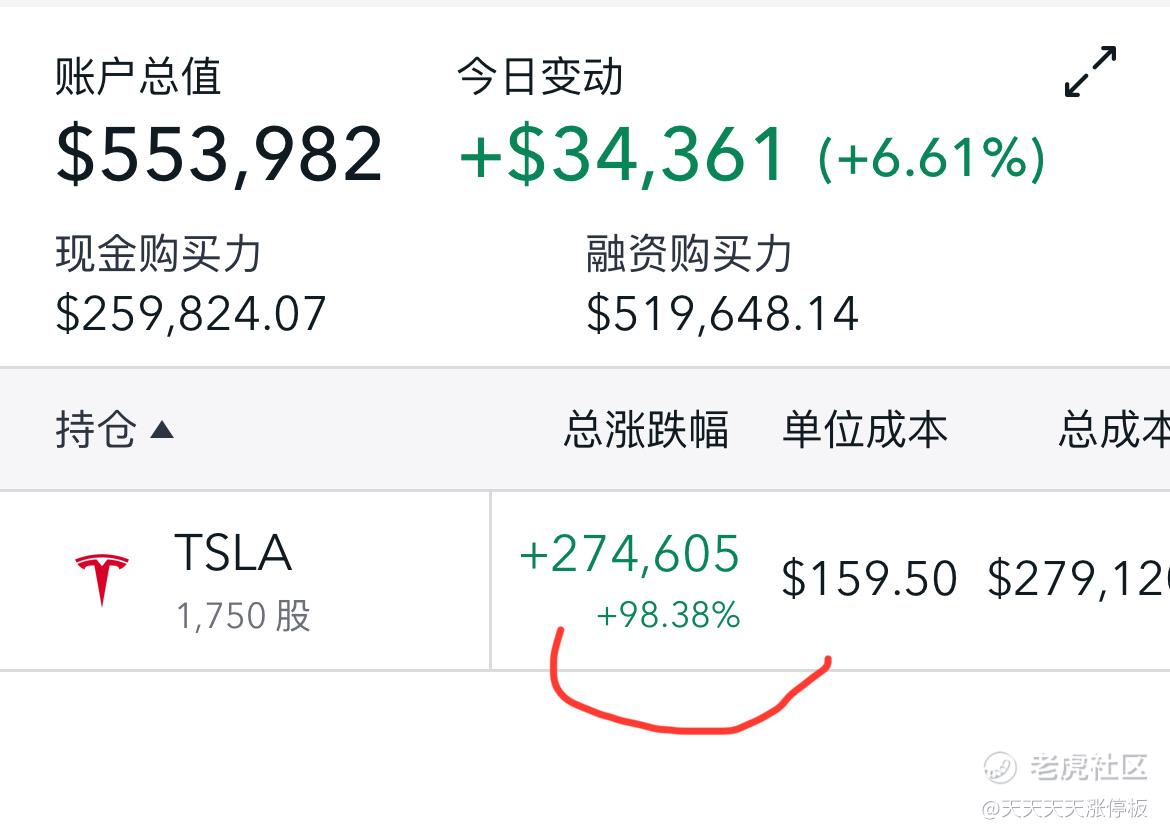Viewport: 1170px width, 835px height.
Task: Tap the 账户总值 label
Action: tap(138, 76)
